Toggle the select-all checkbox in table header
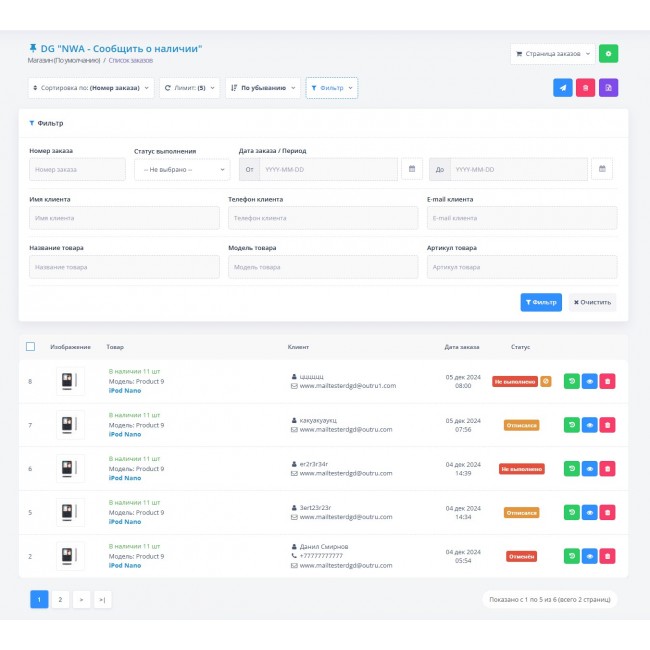The image size is (650, 650). coord(30,347)
